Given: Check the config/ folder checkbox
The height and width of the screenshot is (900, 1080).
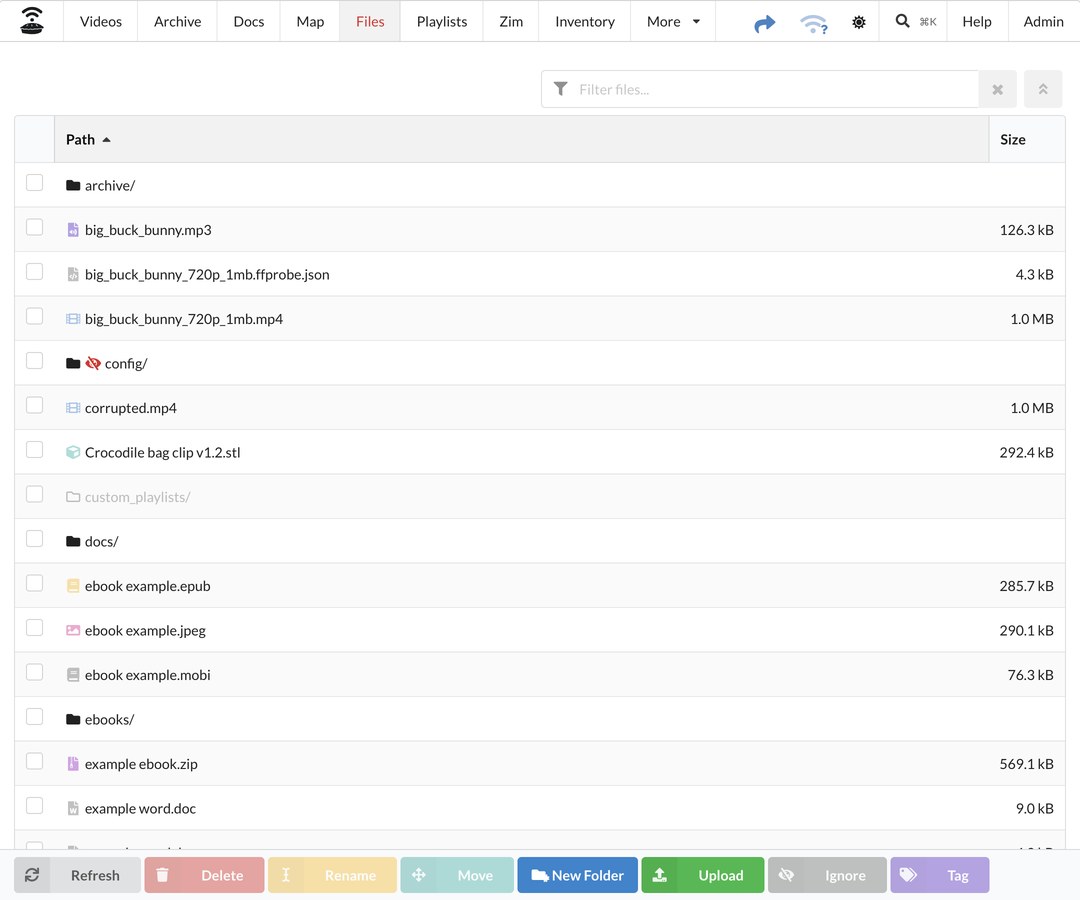Looking at the screenshot, I should 34,360.
